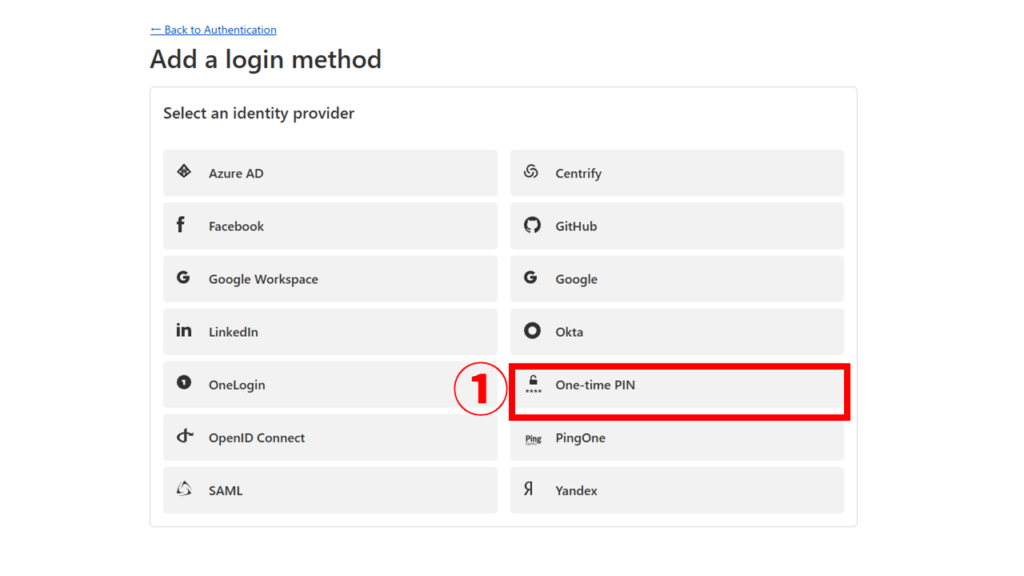Click the Google Workspace G icon
Viewport: 1024px width, 576px height.
click(183, 278)
